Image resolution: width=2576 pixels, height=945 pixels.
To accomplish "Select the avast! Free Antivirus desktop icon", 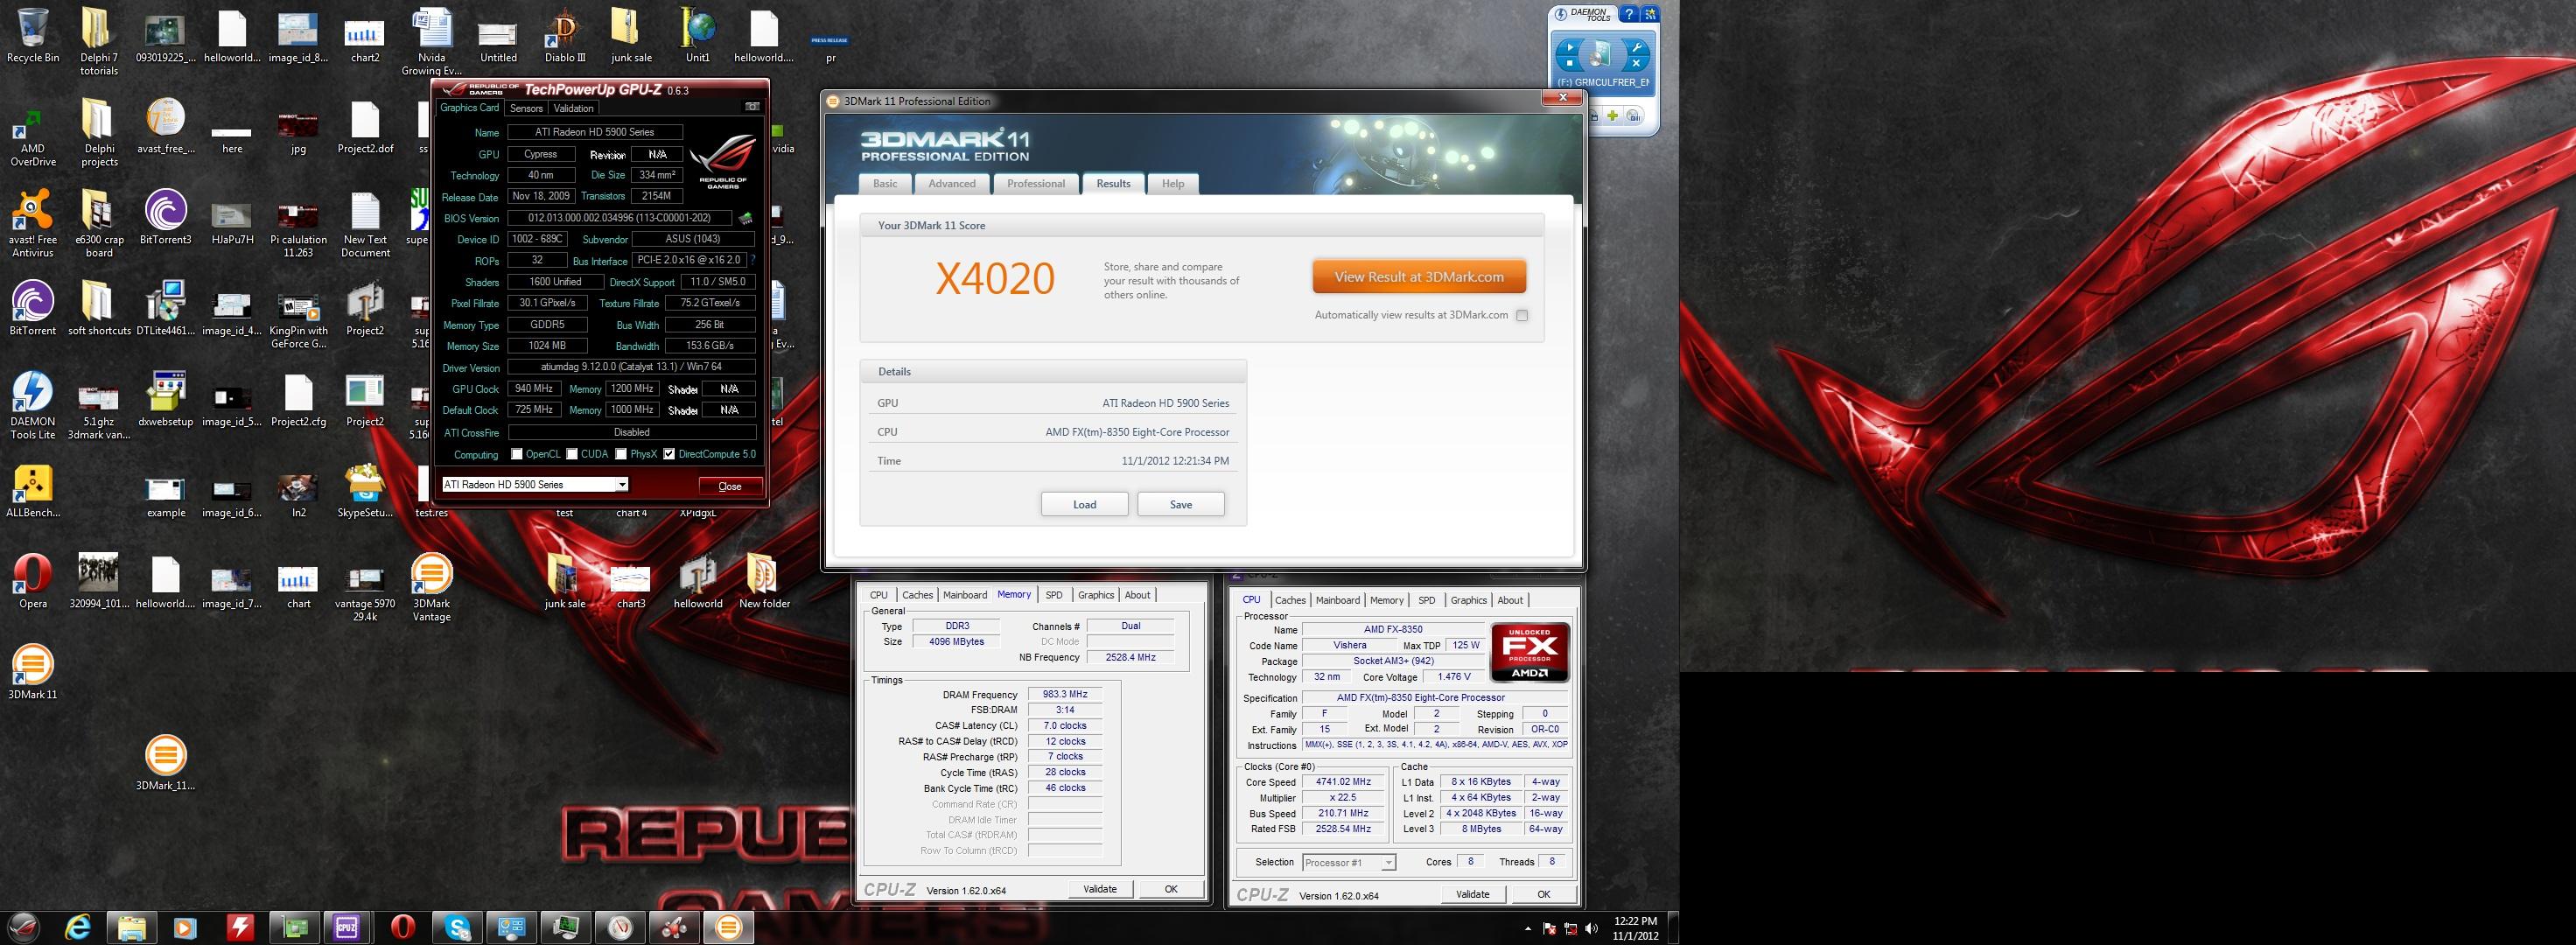I will click(x=33, y=224).
